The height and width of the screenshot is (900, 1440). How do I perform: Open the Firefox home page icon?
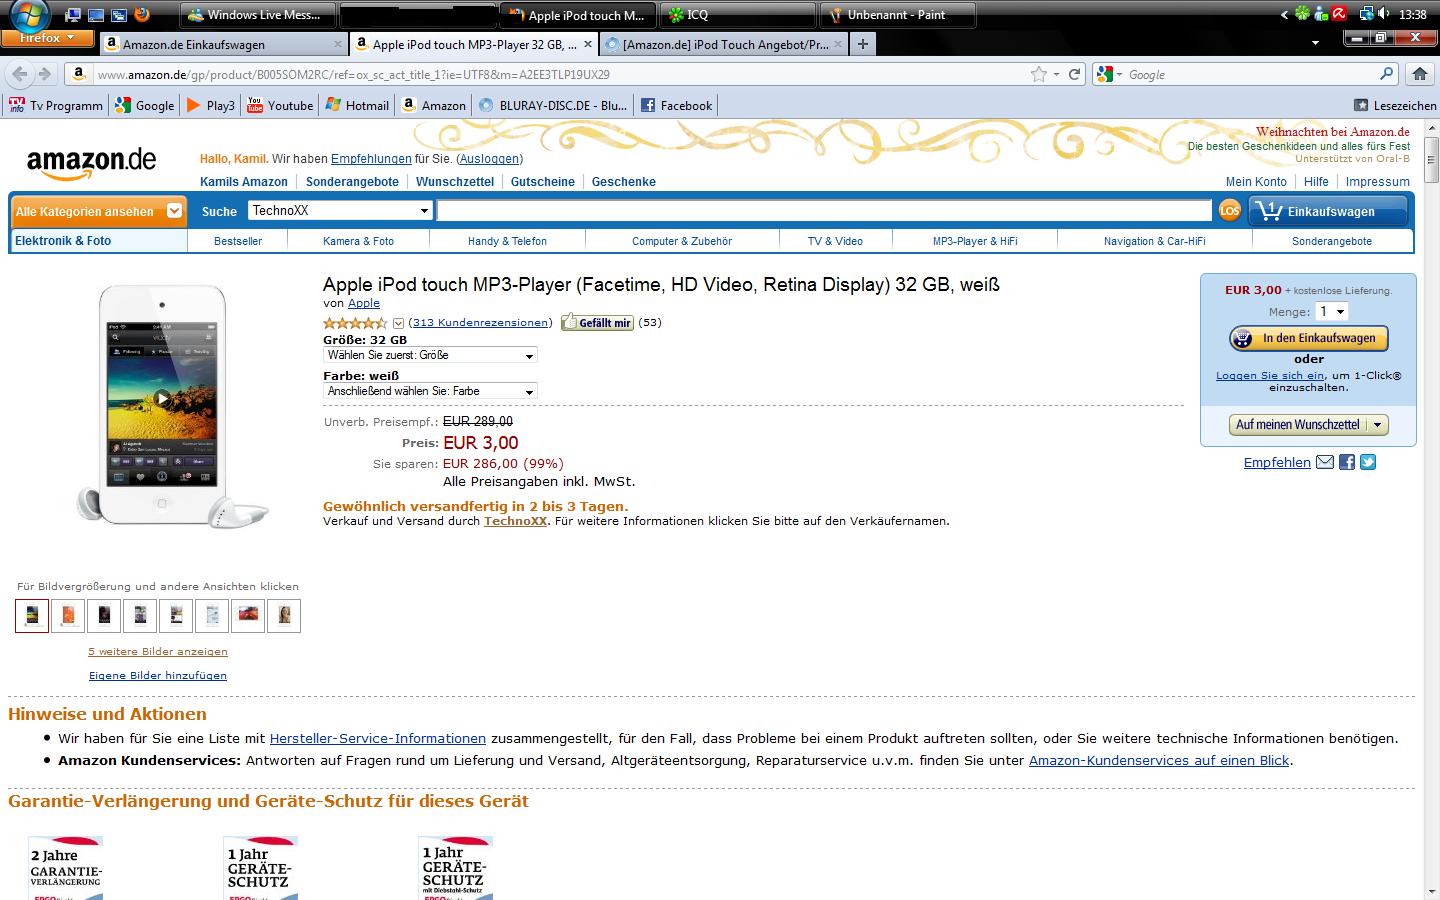point(1419,74)
